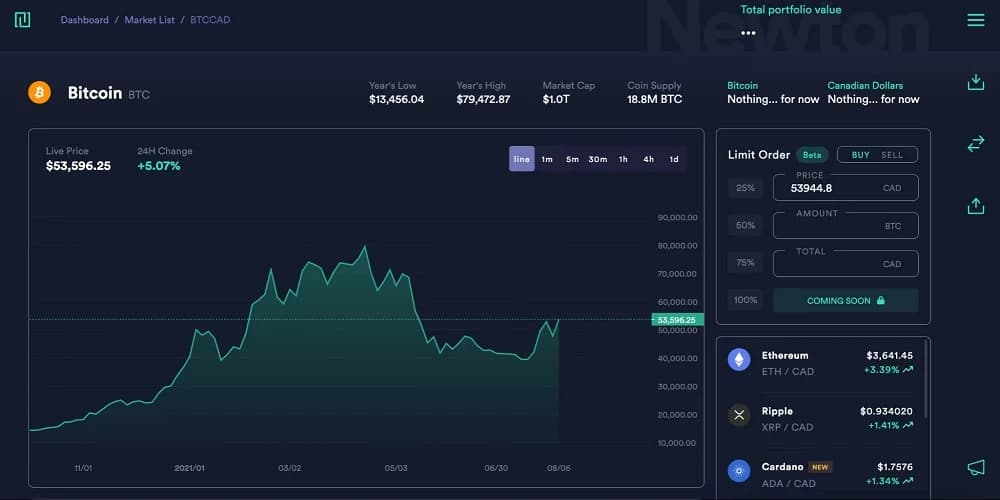Click the 2021/01 date axis label
The image size is (1000, 500).
point(189,468)
